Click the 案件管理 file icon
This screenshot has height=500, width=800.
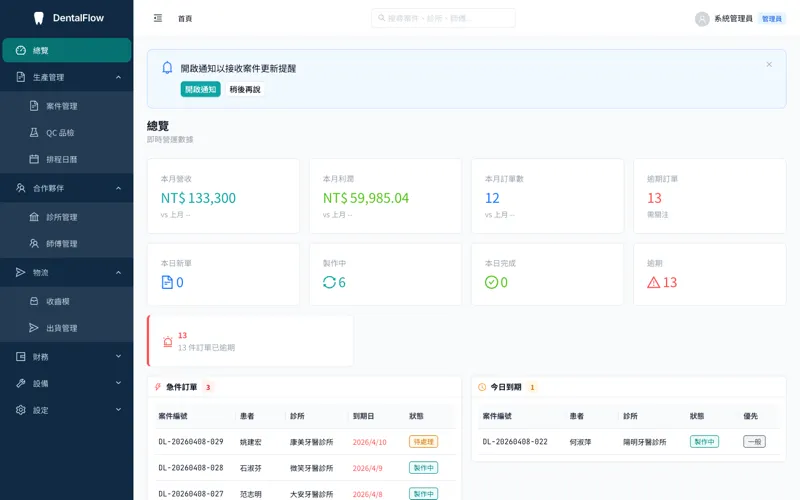(x=34, y=106)
